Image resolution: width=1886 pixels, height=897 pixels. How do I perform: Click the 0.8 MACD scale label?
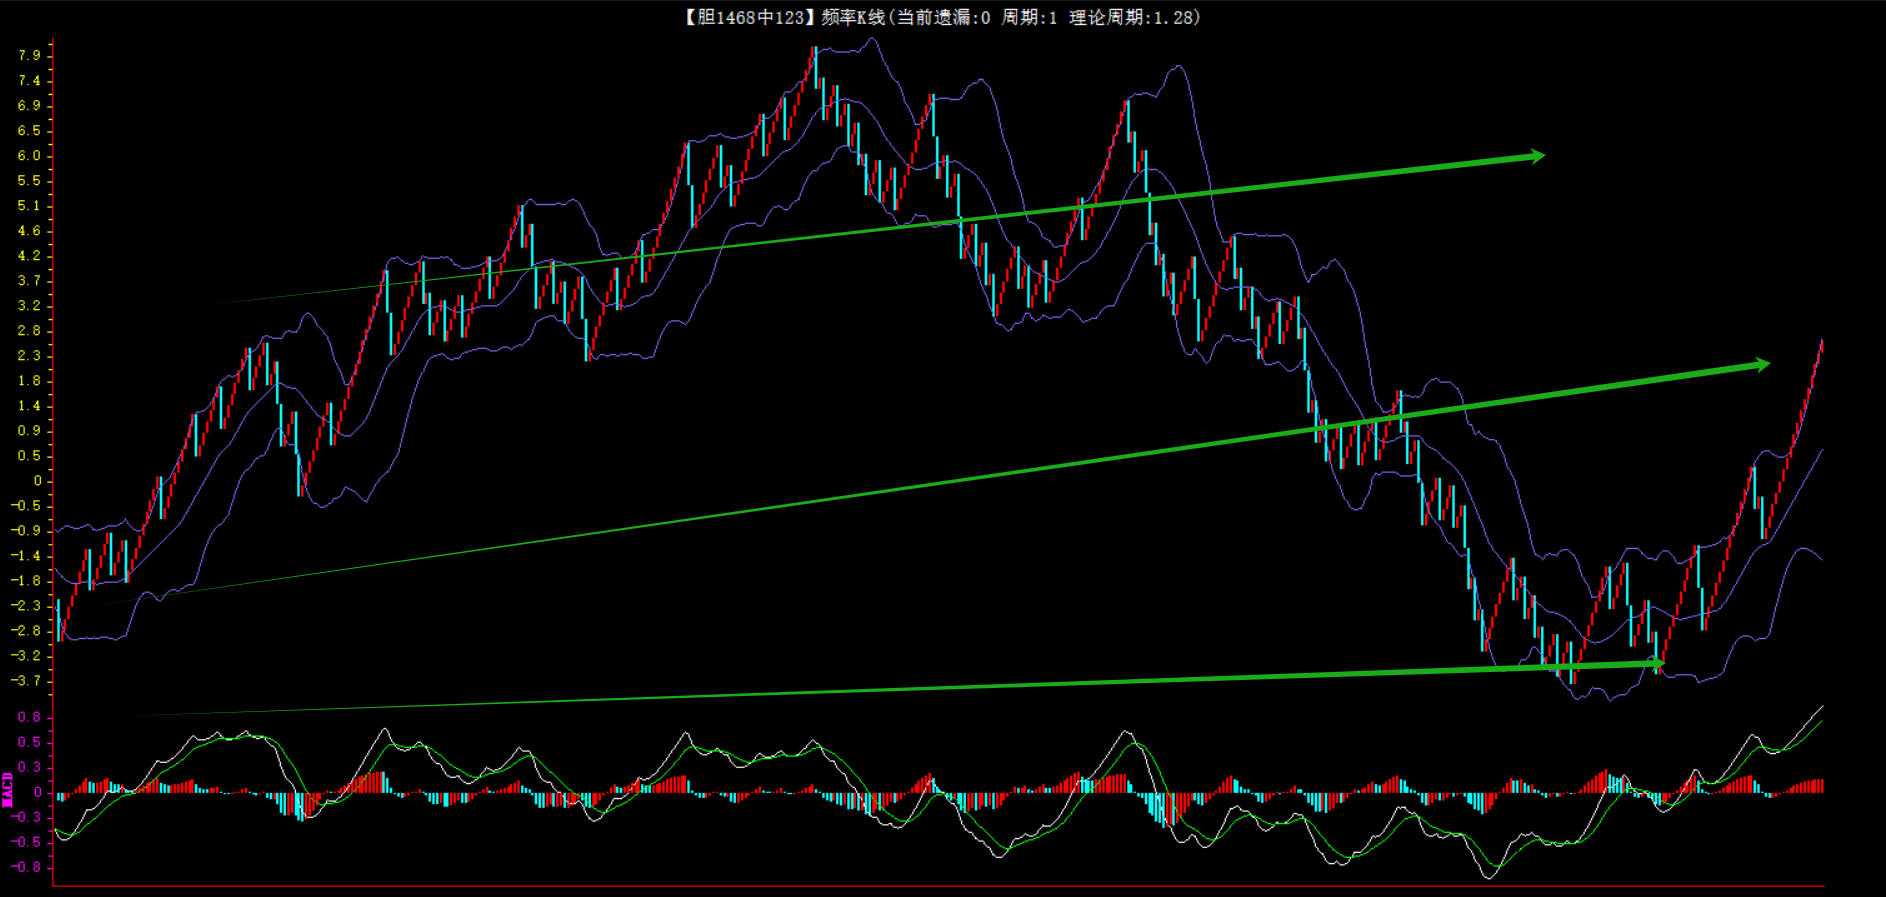(29, 717)
